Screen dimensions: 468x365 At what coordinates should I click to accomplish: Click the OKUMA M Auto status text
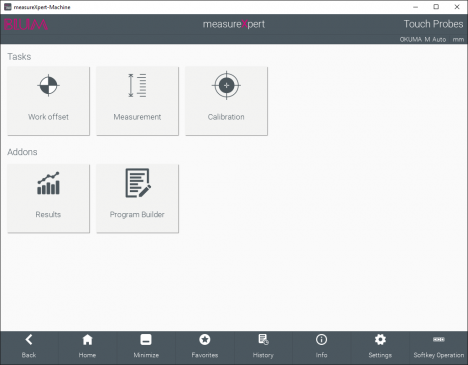(x=423, y=39)
